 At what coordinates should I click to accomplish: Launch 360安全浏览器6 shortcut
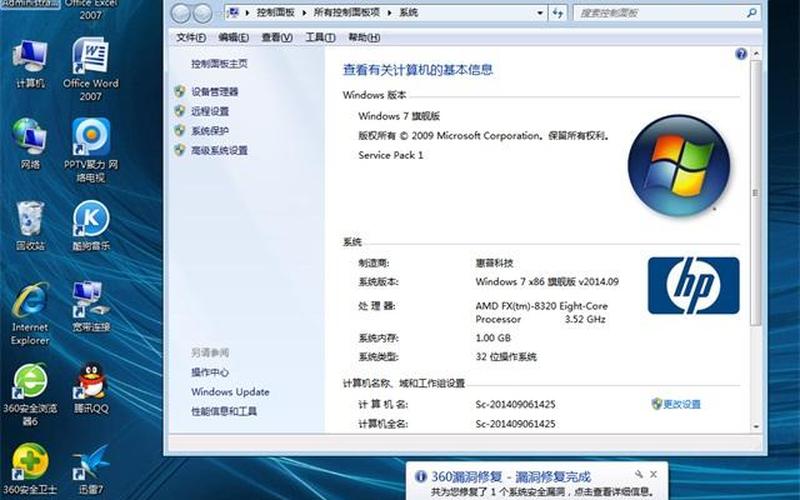[30, 394]
